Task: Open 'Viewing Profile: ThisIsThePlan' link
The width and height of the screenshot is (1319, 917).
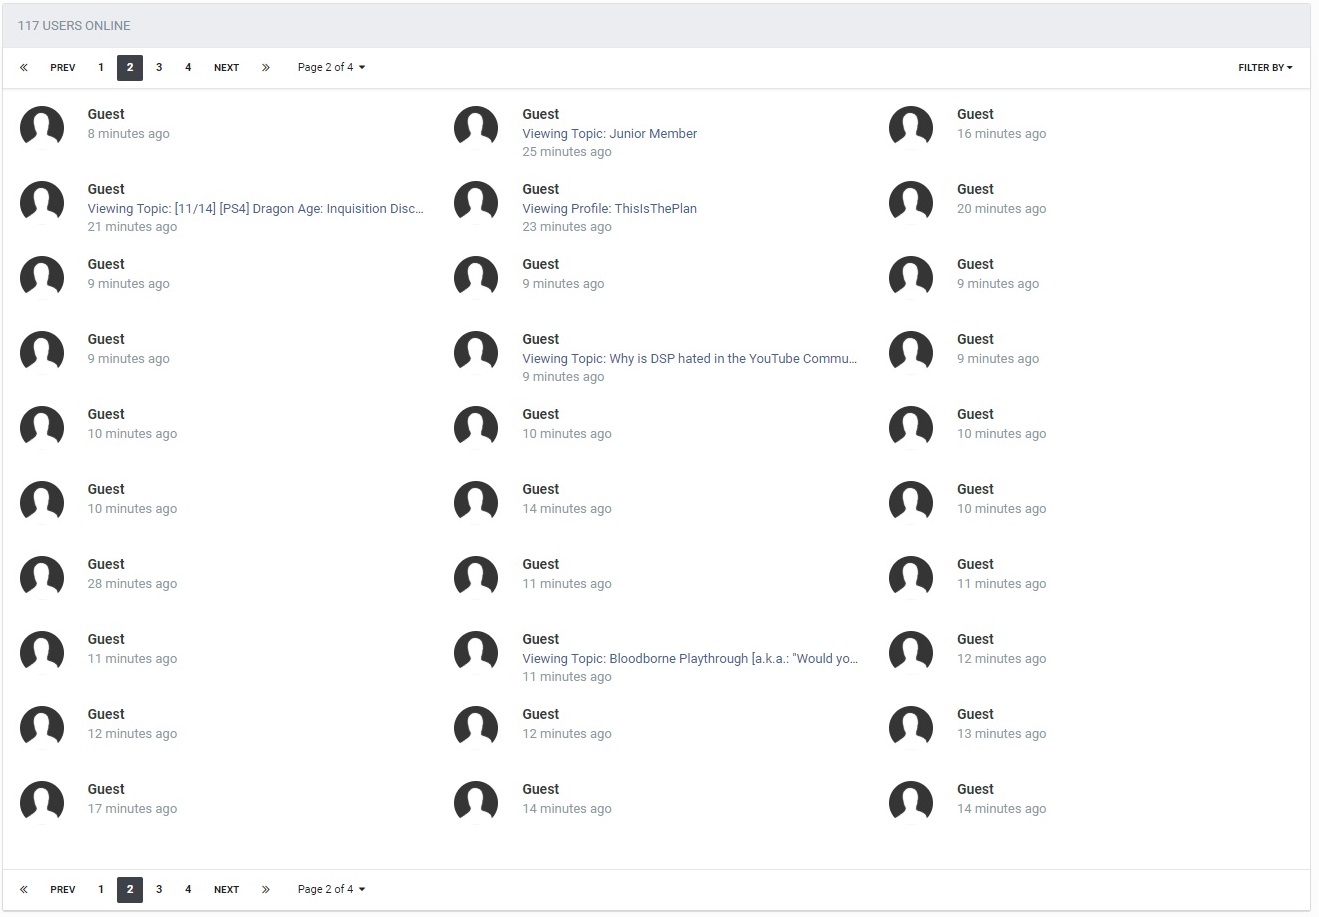Action: point(610,209)
